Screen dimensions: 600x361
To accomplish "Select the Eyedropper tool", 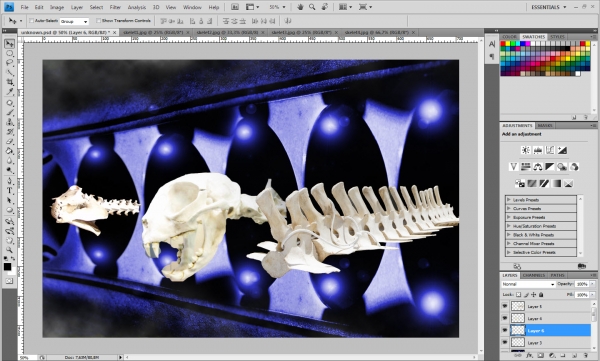I will click(10, 91).
